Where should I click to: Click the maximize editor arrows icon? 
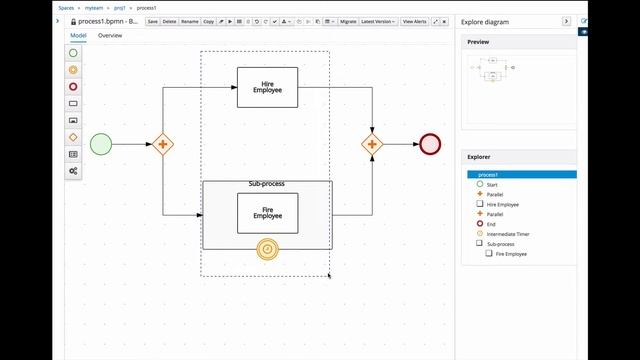tap(436, 22)
